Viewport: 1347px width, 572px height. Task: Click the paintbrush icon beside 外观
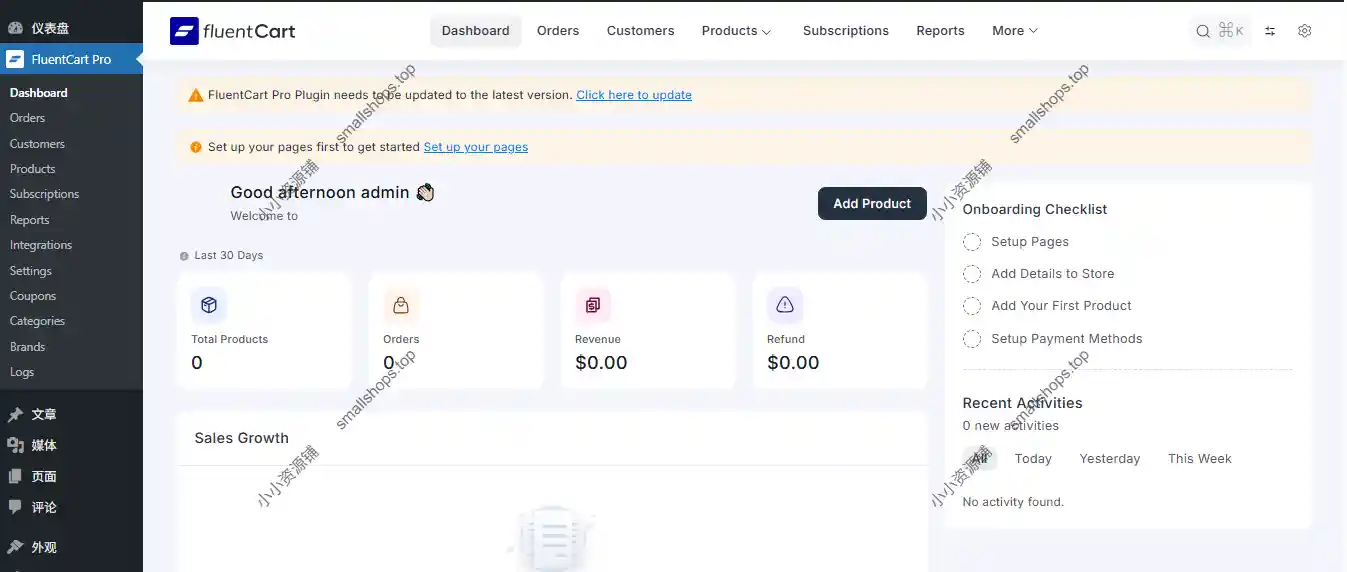[x=15, y=547]
